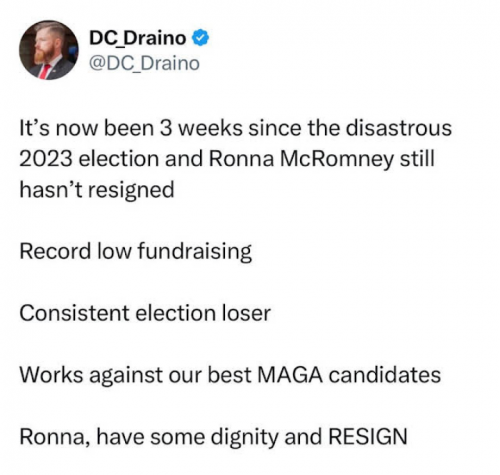Click the word 'MAGA' in the tweet
The height and width of the screenshot is (475, 500).
point(290,375)
